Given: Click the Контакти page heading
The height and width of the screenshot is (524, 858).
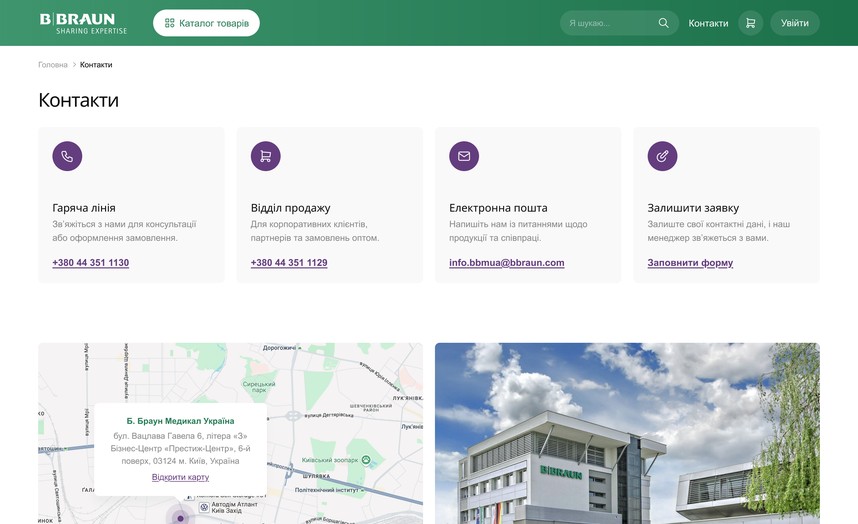Looking at the screenshot, I should [x=78, y=100].
